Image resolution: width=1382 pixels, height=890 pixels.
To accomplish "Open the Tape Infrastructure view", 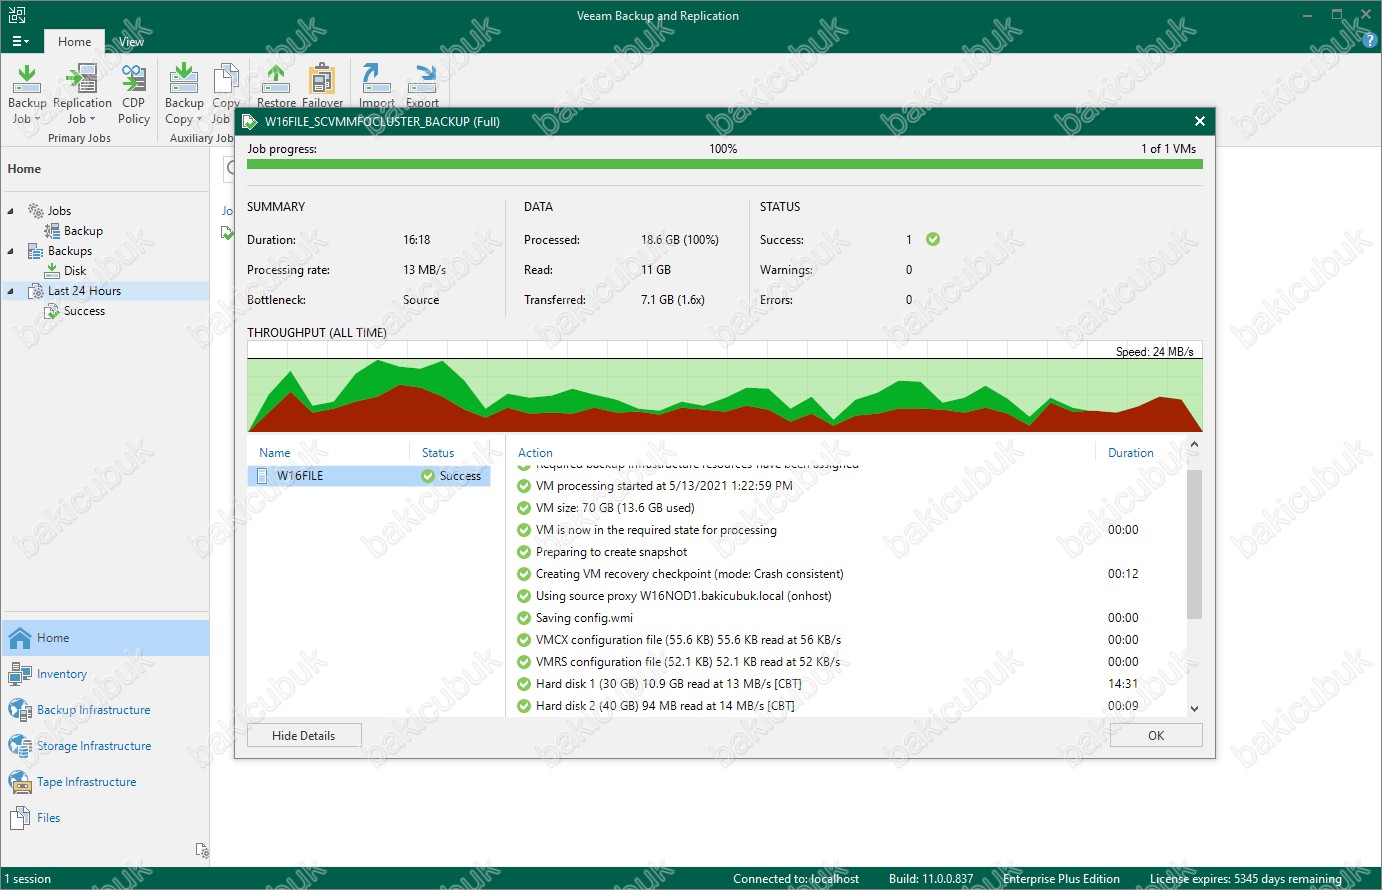I will click(105, 782).
